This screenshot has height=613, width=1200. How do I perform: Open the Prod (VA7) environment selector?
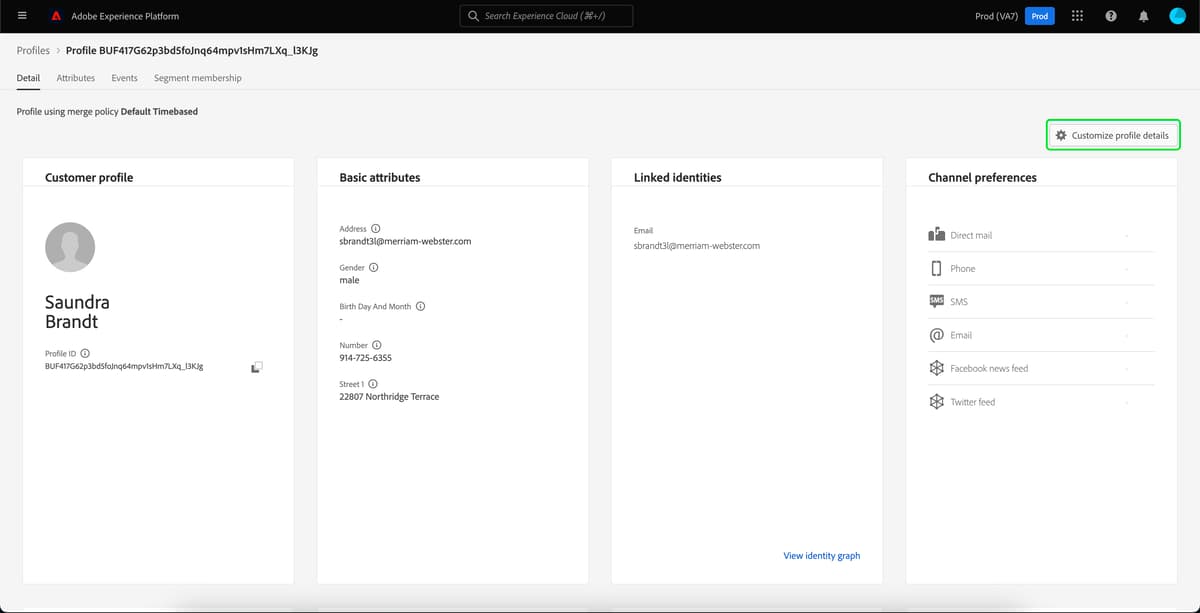995,15
